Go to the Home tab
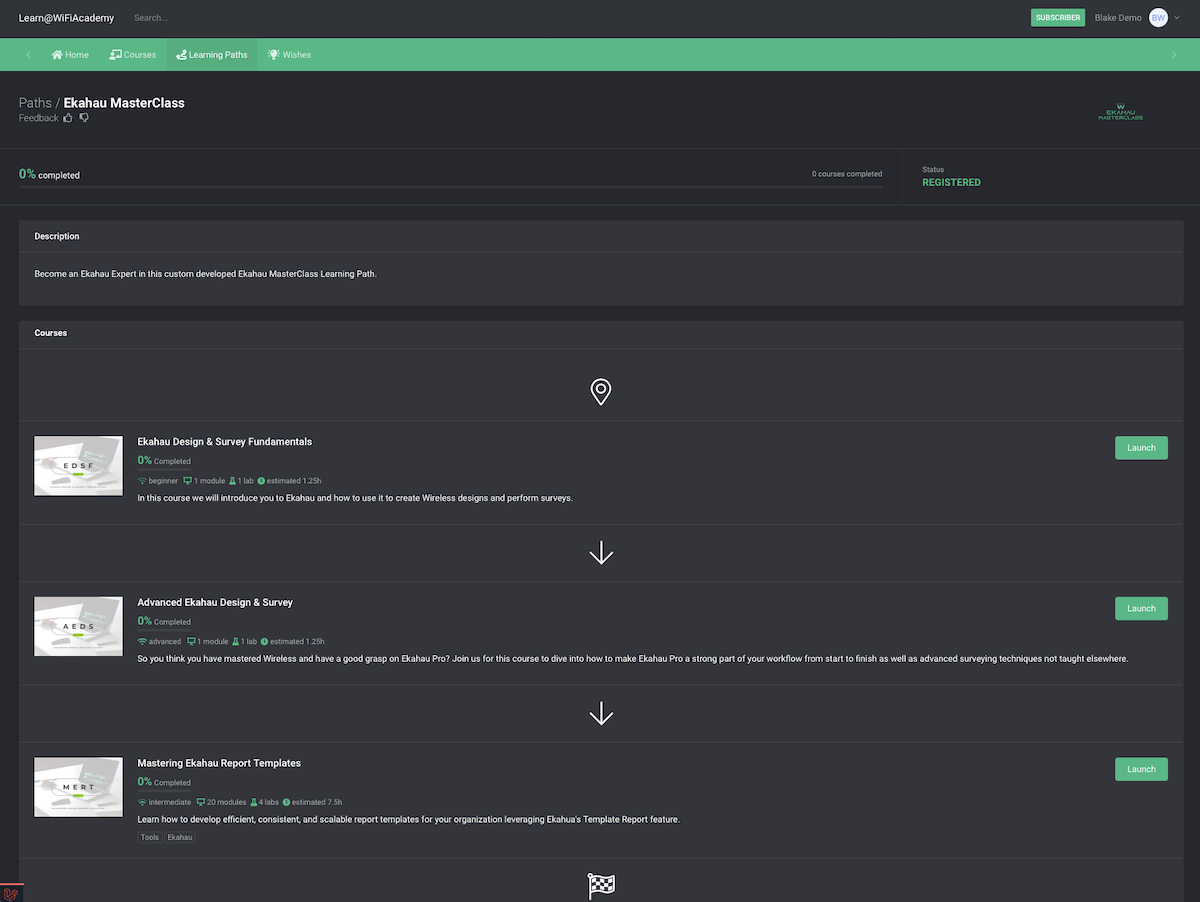The width and height of the screenshot is (1200, 902). [70, 55]
